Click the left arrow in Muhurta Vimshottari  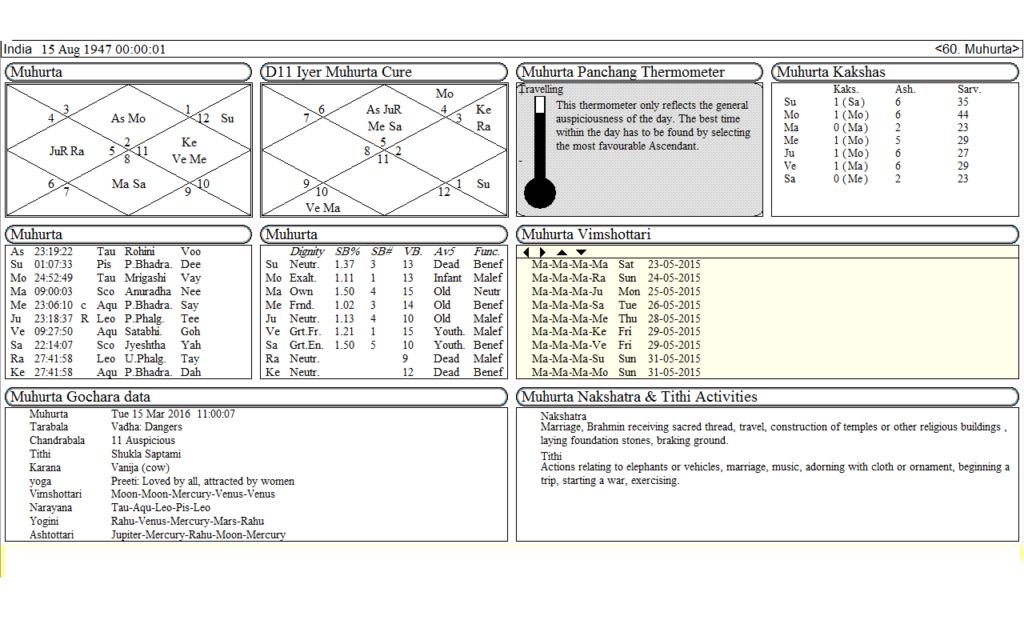point(526,252)
